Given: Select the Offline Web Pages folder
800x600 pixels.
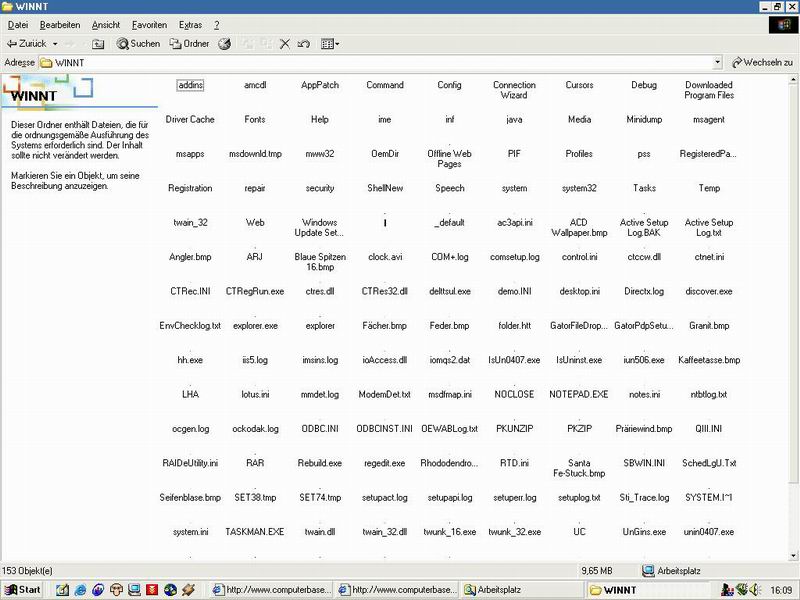Looking at the screenshot, I should [x=449, y=159].
